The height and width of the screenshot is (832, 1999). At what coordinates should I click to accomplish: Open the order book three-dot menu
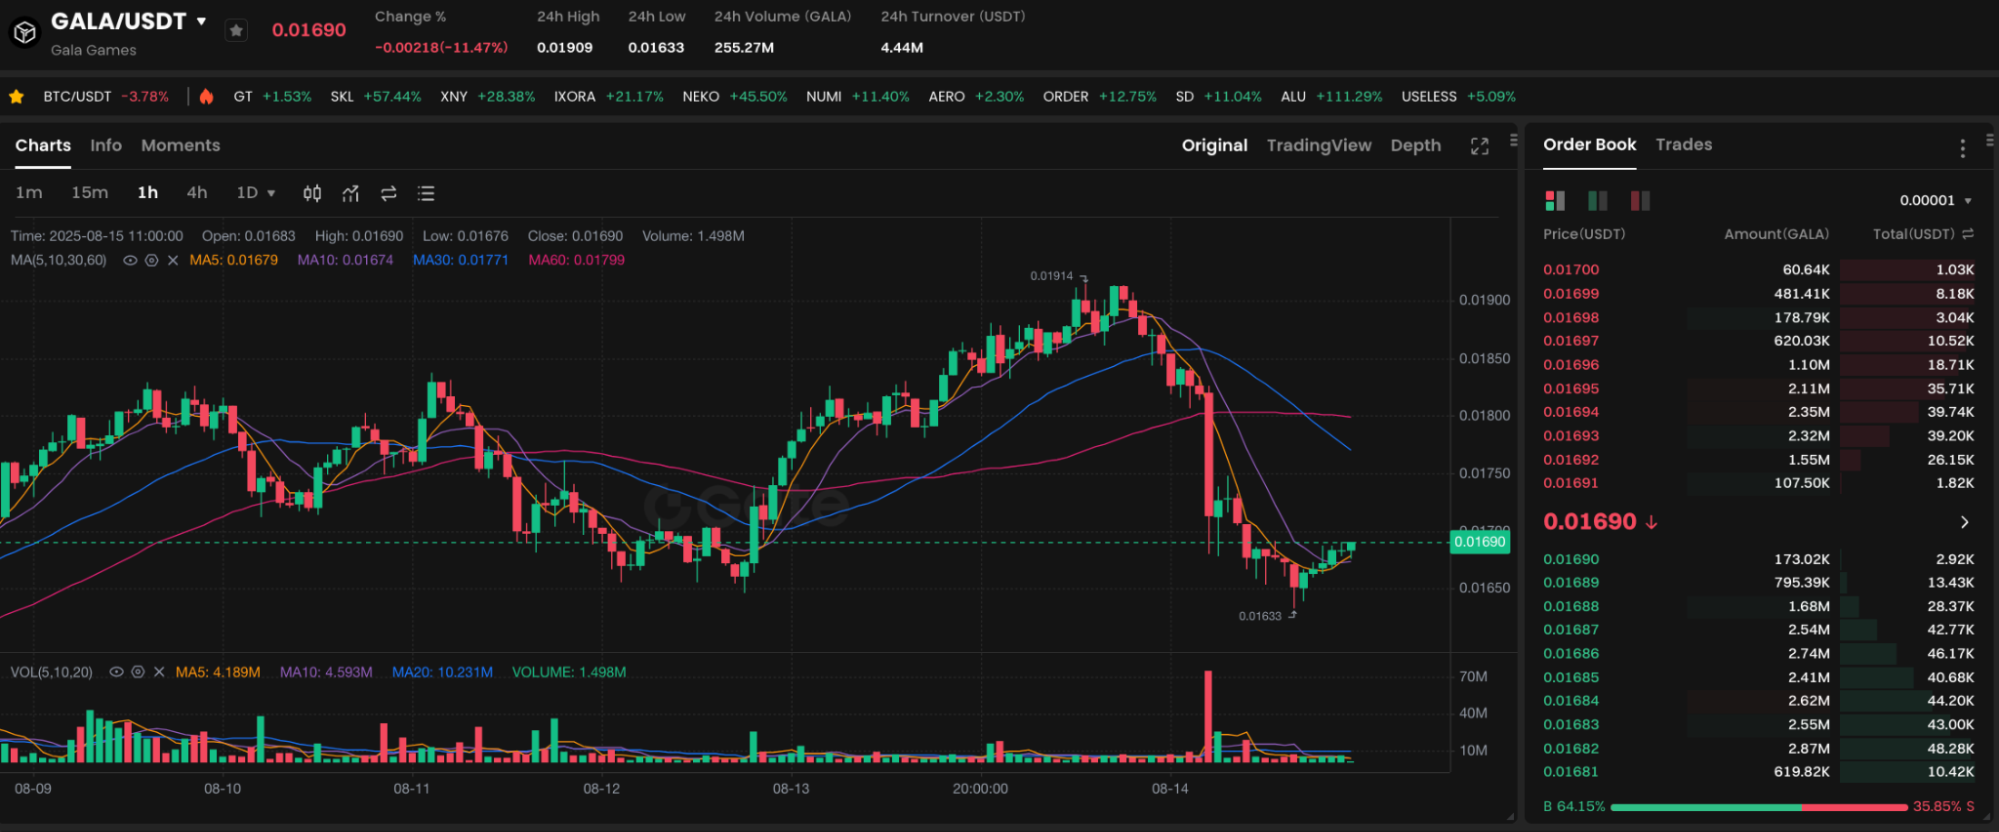[1962, 148]
